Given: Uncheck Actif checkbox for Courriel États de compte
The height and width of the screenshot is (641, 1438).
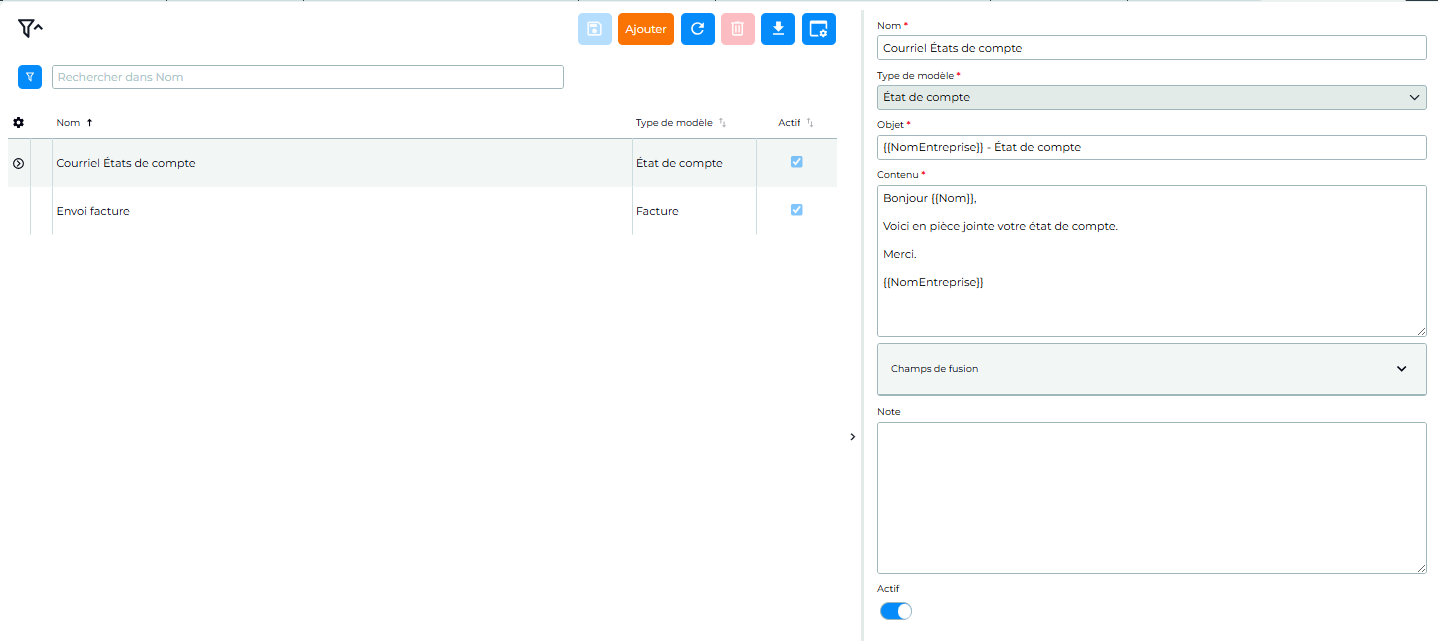Looking at the screenshot, I should (797, 162).
